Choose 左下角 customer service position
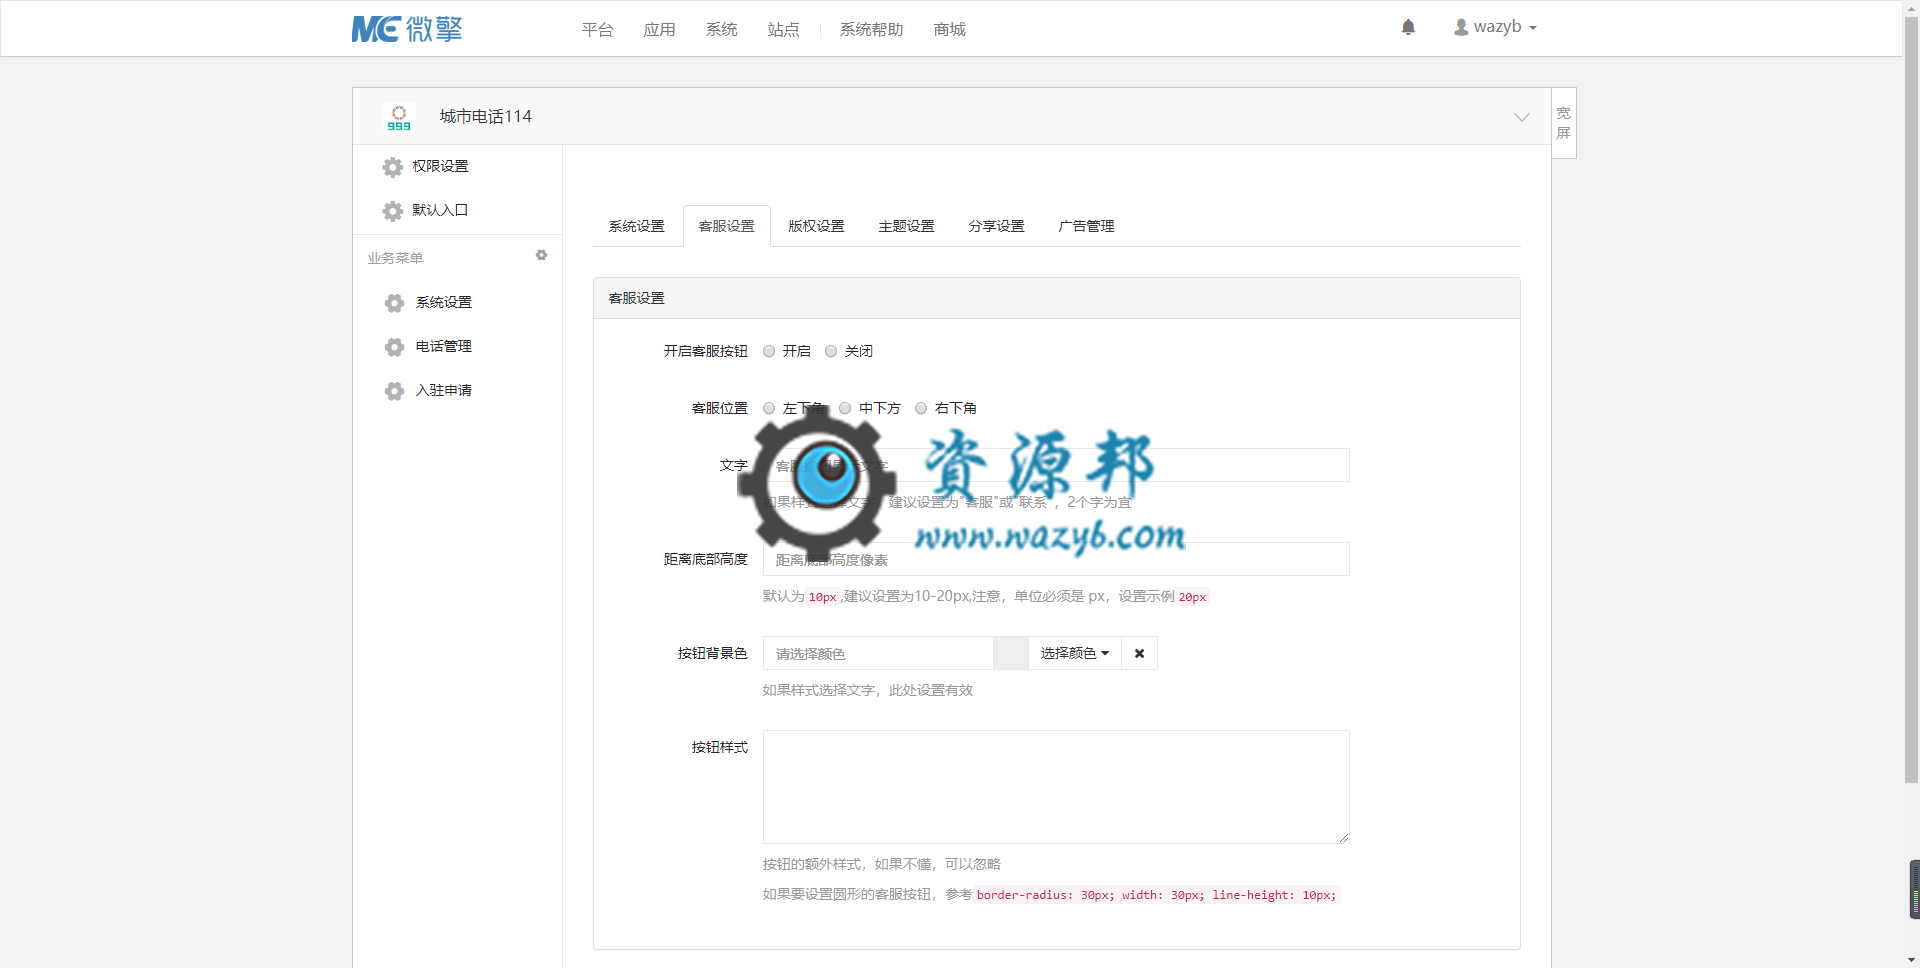 tap(769, 408)
